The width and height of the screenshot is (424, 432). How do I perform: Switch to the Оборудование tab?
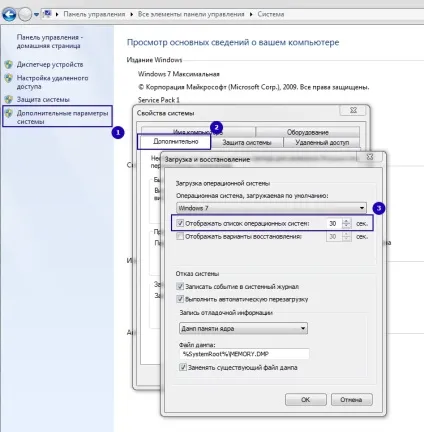click(x=307, y=132)
